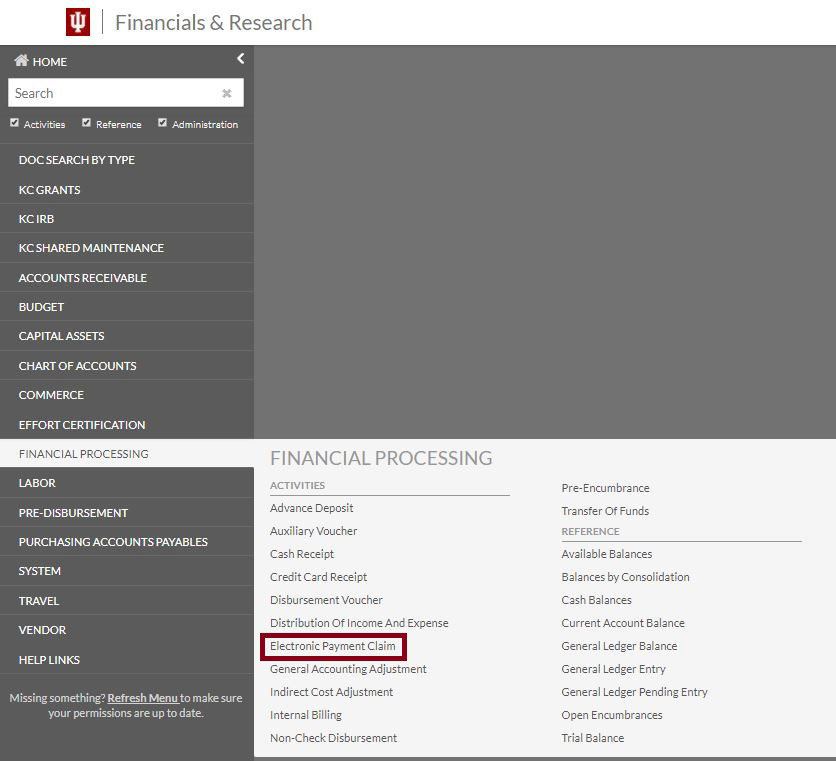
Task: Expand the KC Grants menu section
Action: (x=50, y=189)
